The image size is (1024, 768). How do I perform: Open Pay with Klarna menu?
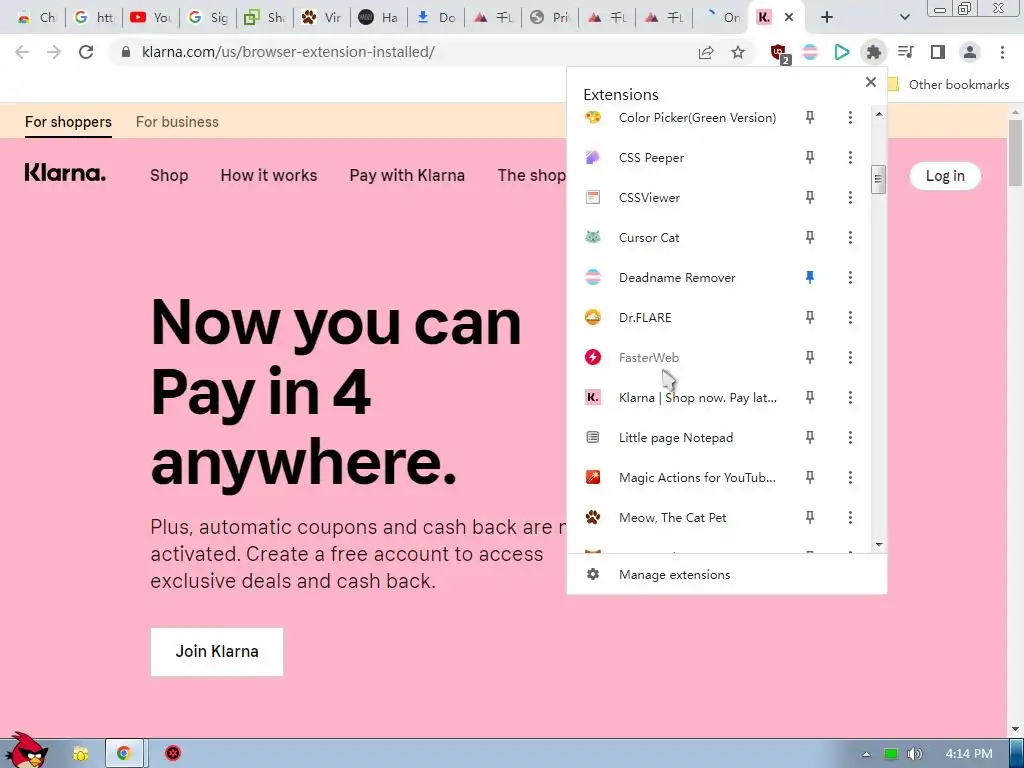407,175
